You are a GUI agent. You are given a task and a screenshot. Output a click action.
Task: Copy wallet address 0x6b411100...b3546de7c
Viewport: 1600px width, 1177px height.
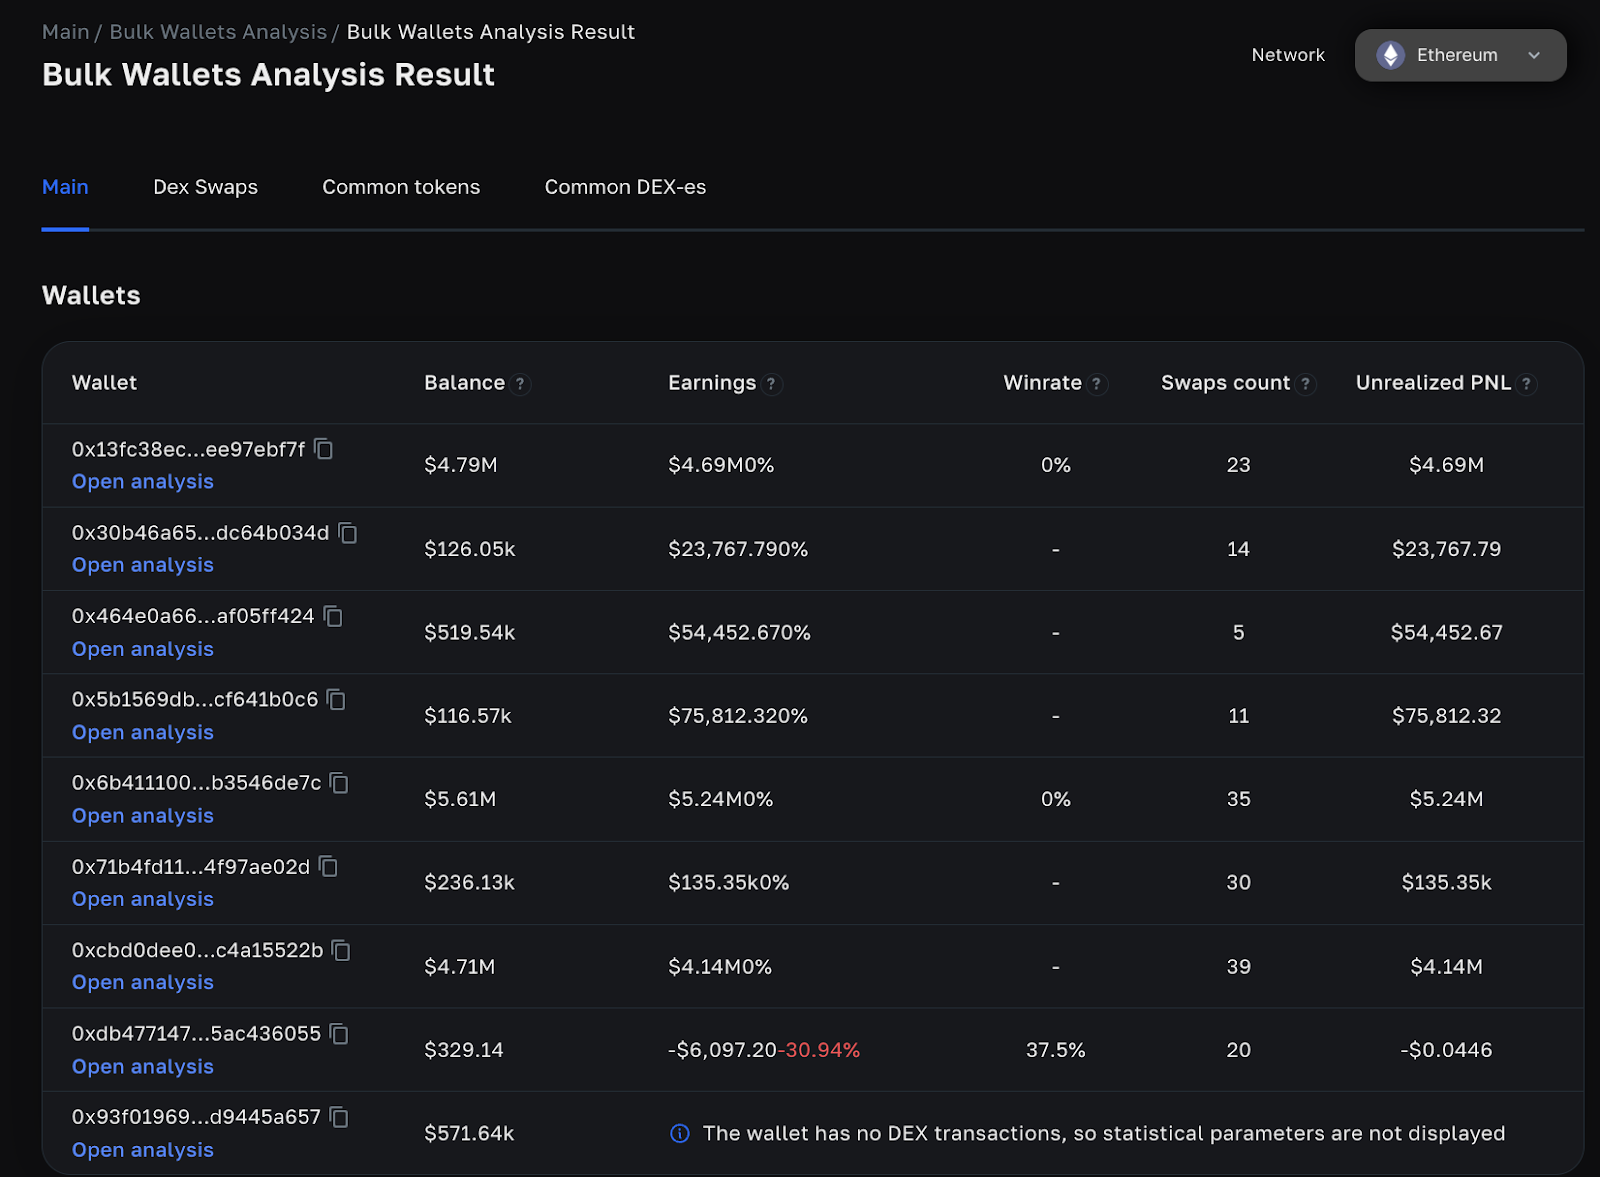pyautogui.click(x=339, y=783)
